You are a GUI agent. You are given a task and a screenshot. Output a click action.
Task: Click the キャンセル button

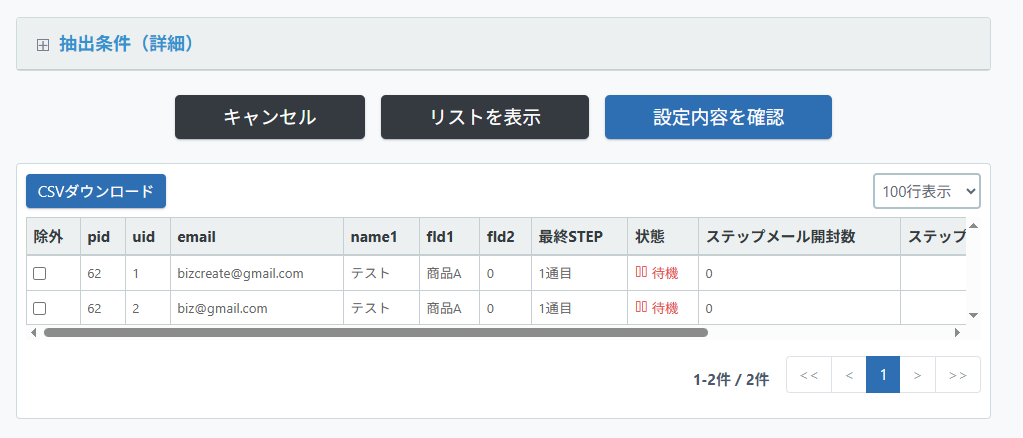pyautogui.click(x=269, y=117)
